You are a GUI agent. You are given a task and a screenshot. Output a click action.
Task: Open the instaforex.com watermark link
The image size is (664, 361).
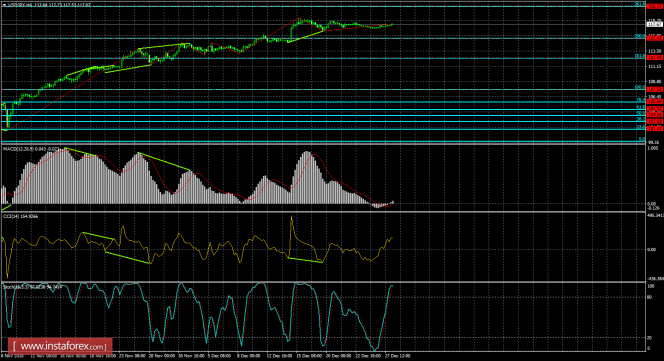(60, 346)
